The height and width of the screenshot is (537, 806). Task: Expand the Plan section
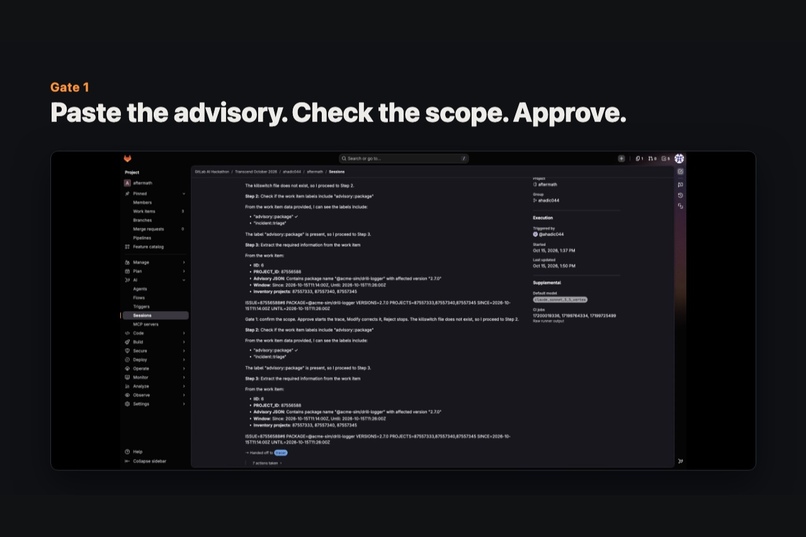click(155, 271)
